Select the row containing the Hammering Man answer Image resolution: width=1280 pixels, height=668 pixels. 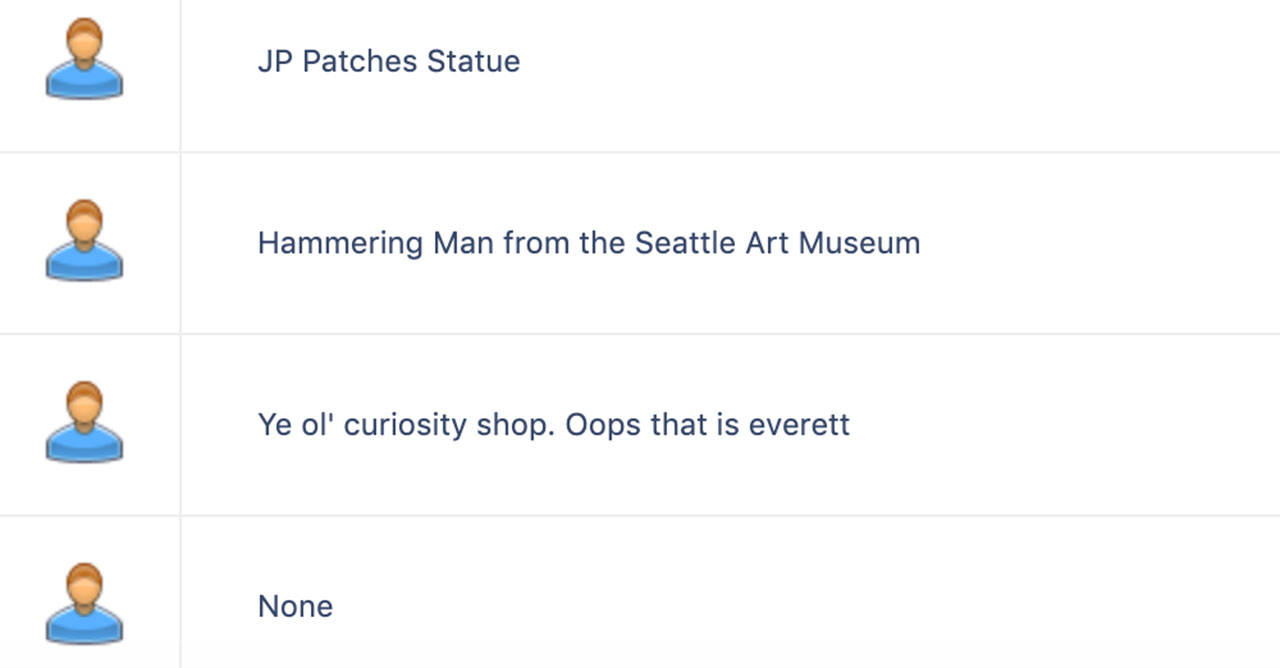[640, 243]
